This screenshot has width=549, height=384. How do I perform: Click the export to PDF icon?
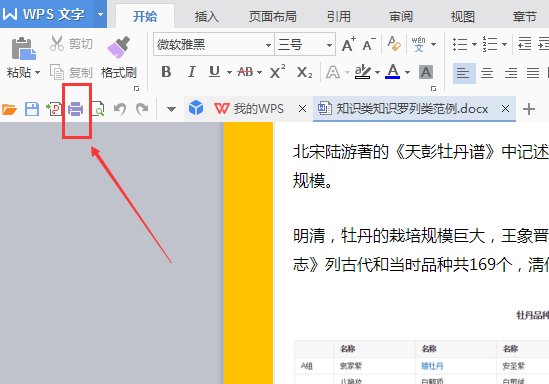coord(54,109)
